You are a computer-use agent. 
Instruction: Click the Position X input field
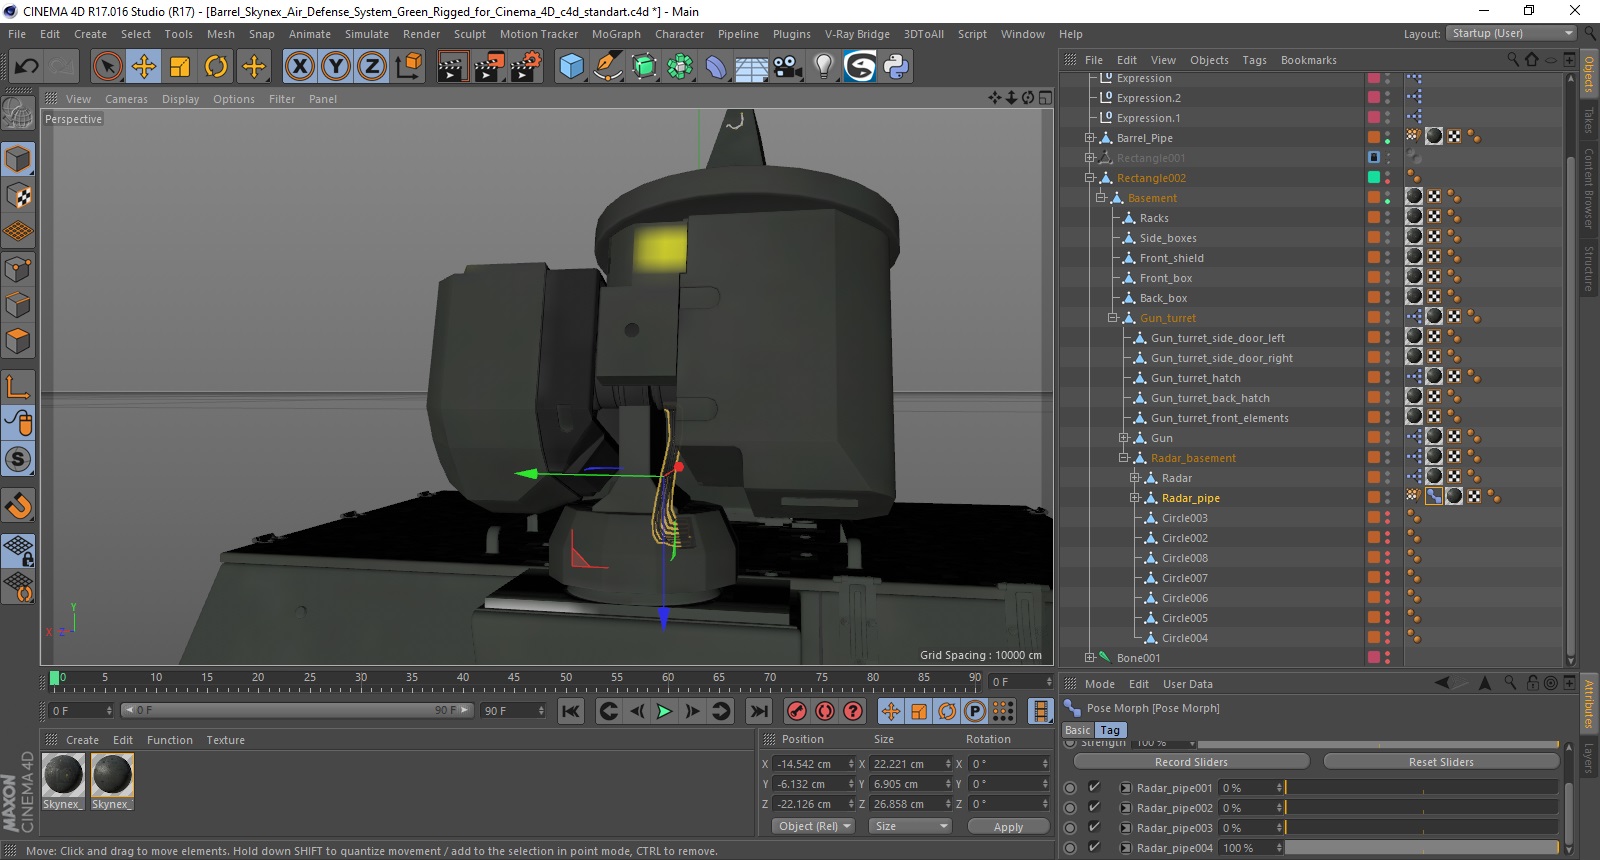point(815,764)
